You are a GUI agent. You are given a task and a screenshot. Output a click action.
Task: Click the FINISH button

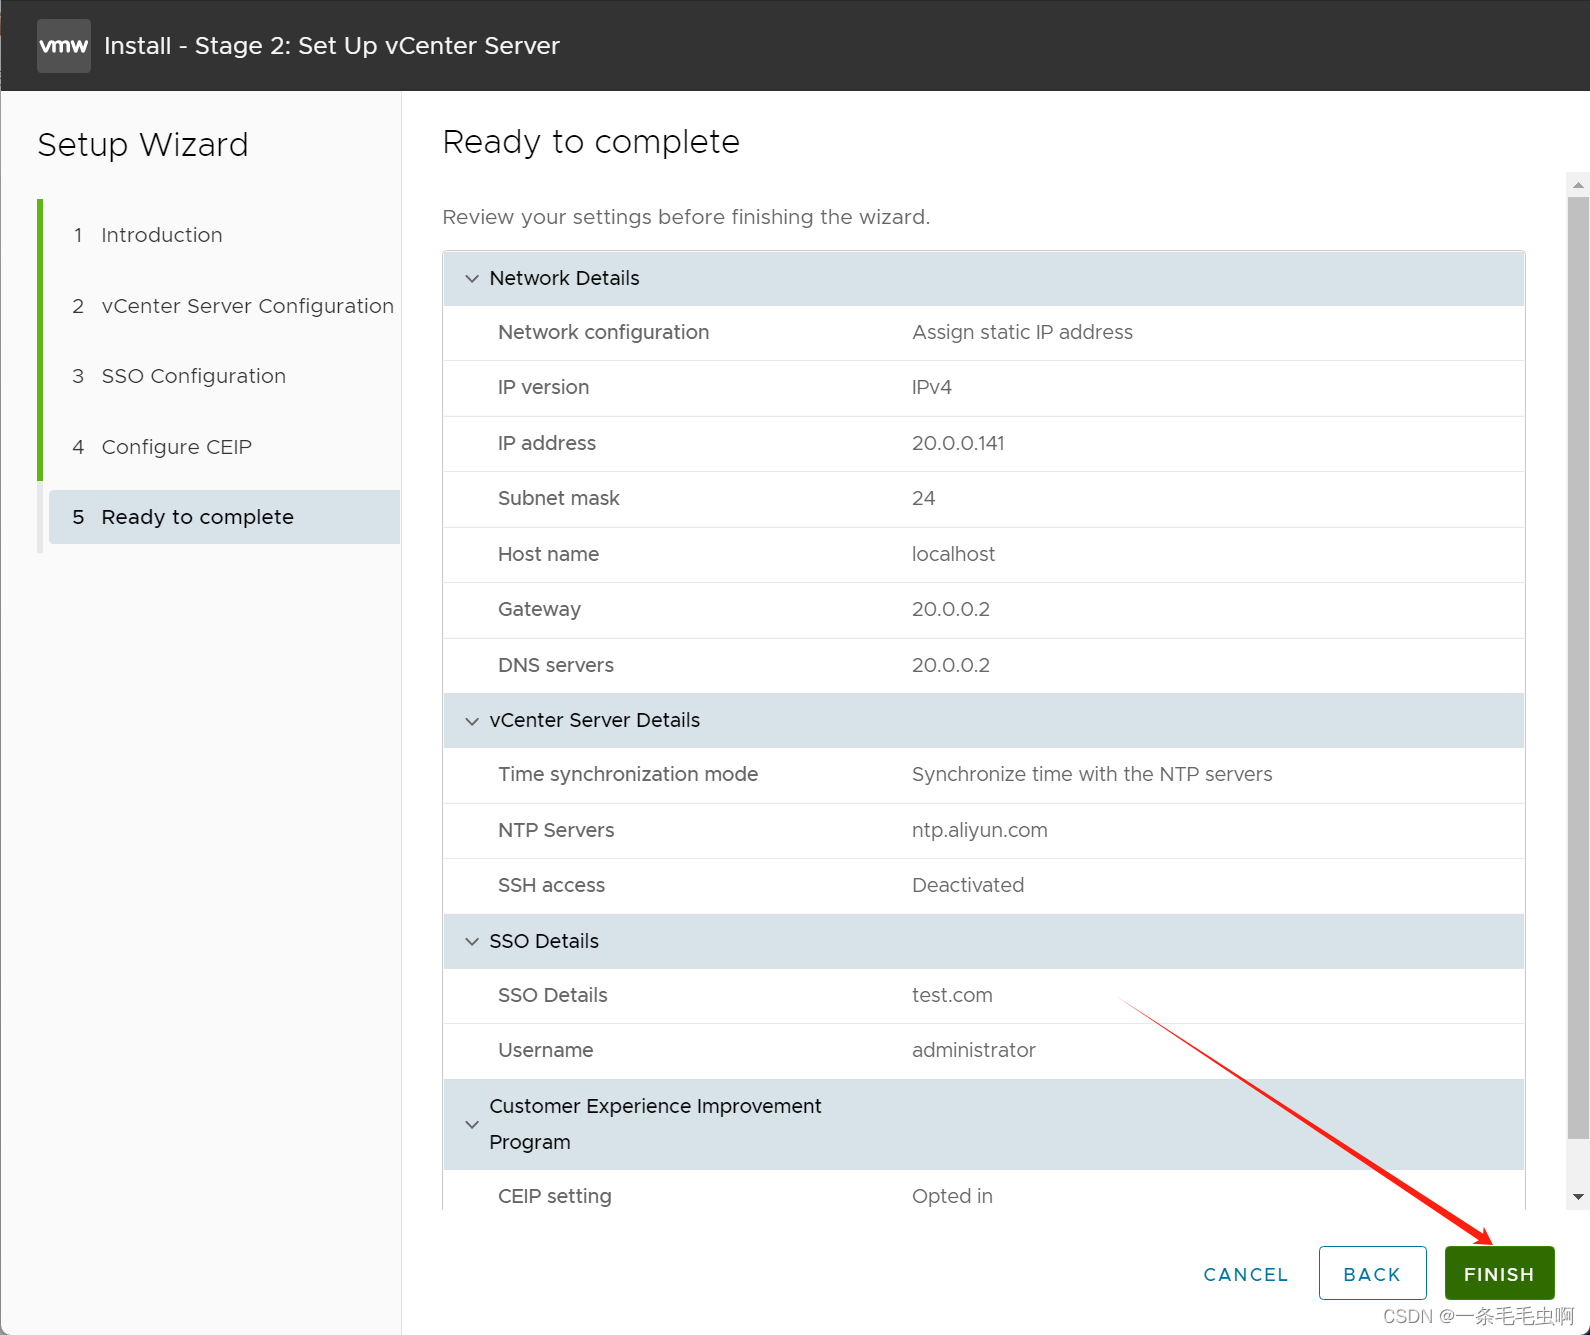coord(1499,1274)
